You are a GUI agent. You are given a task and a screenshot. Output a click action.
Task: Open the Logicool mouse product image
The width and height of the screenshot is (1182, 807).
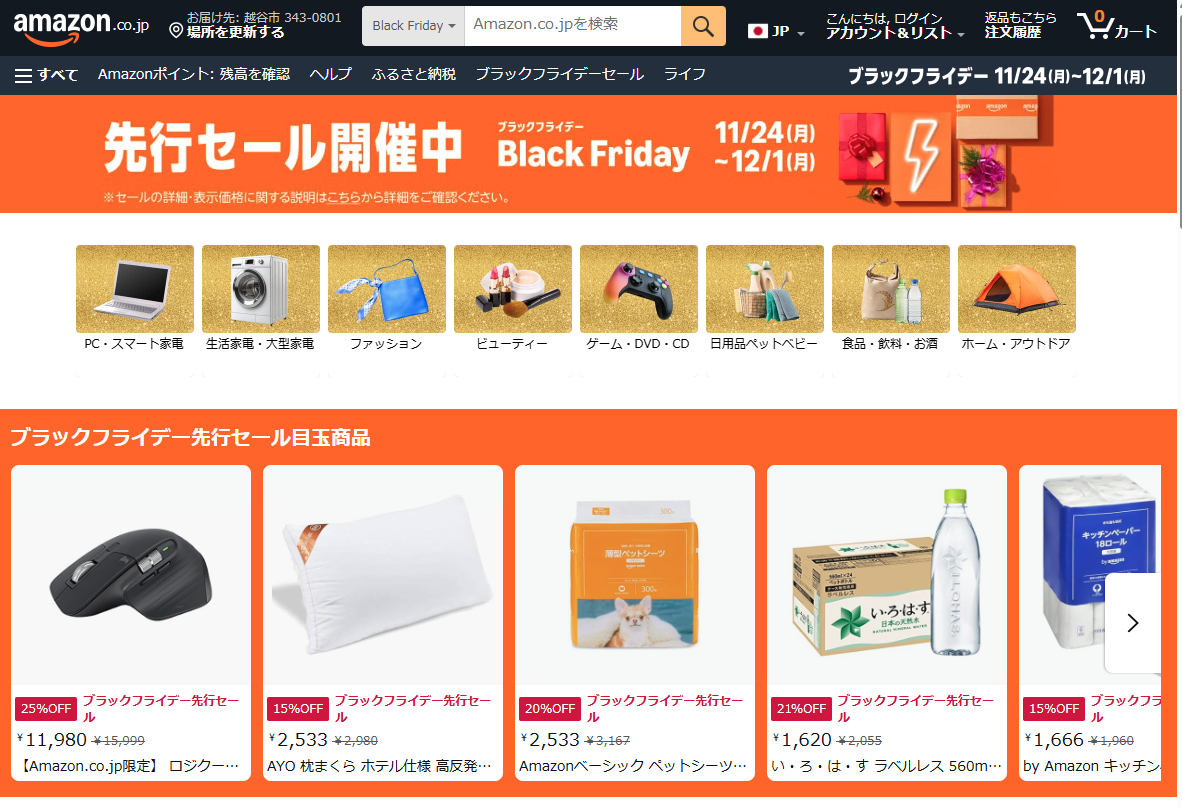pos(131,574)
